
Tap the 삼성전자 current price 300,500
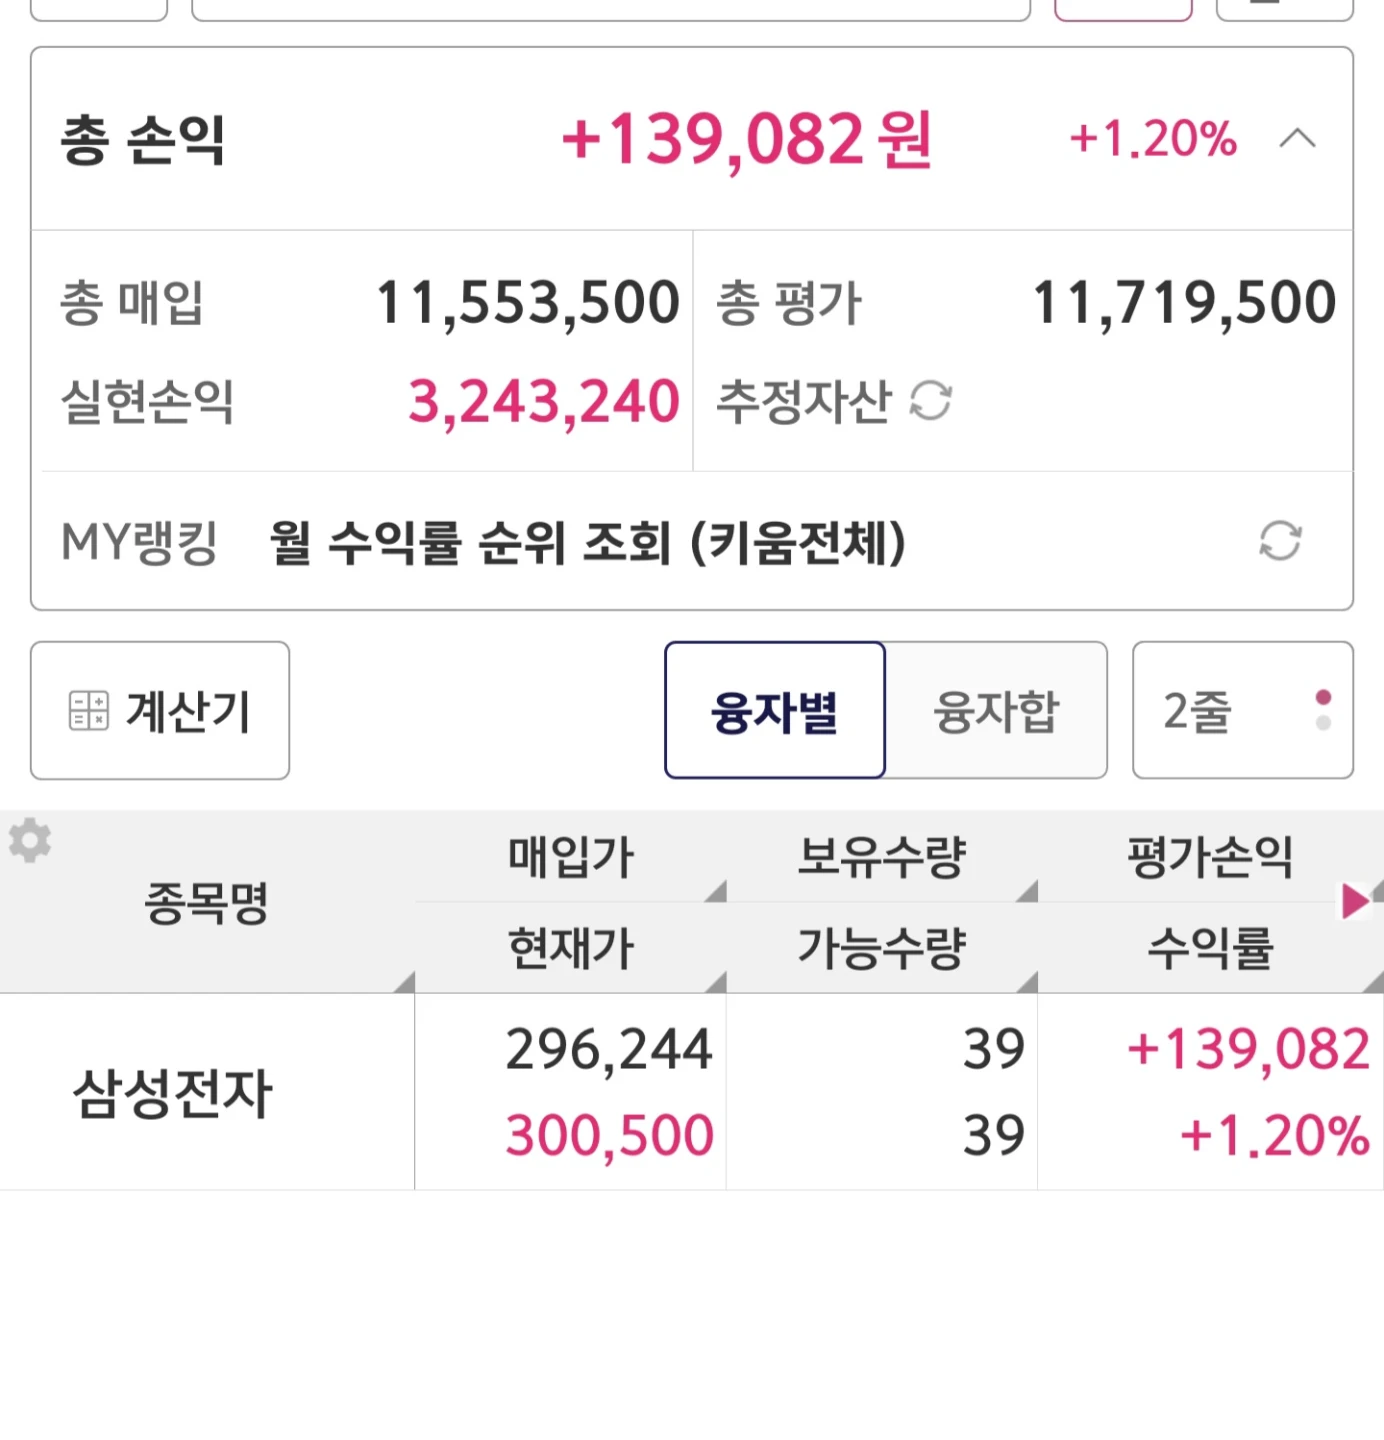(x=609, y=1136)
